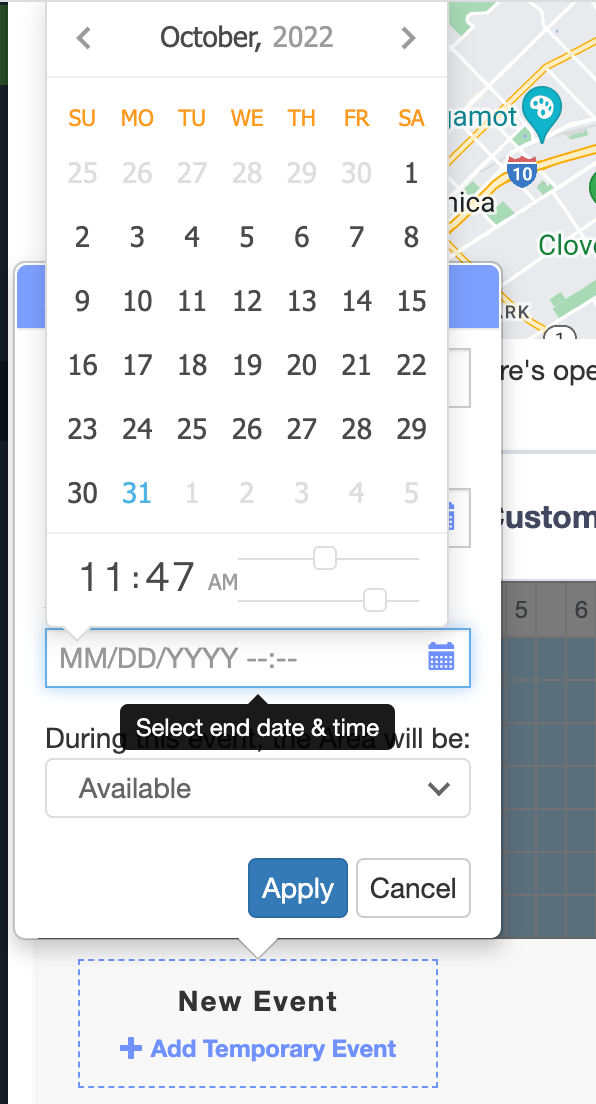Click the Apply button
The image size is (596, 1104).
(x=298, y=888)
